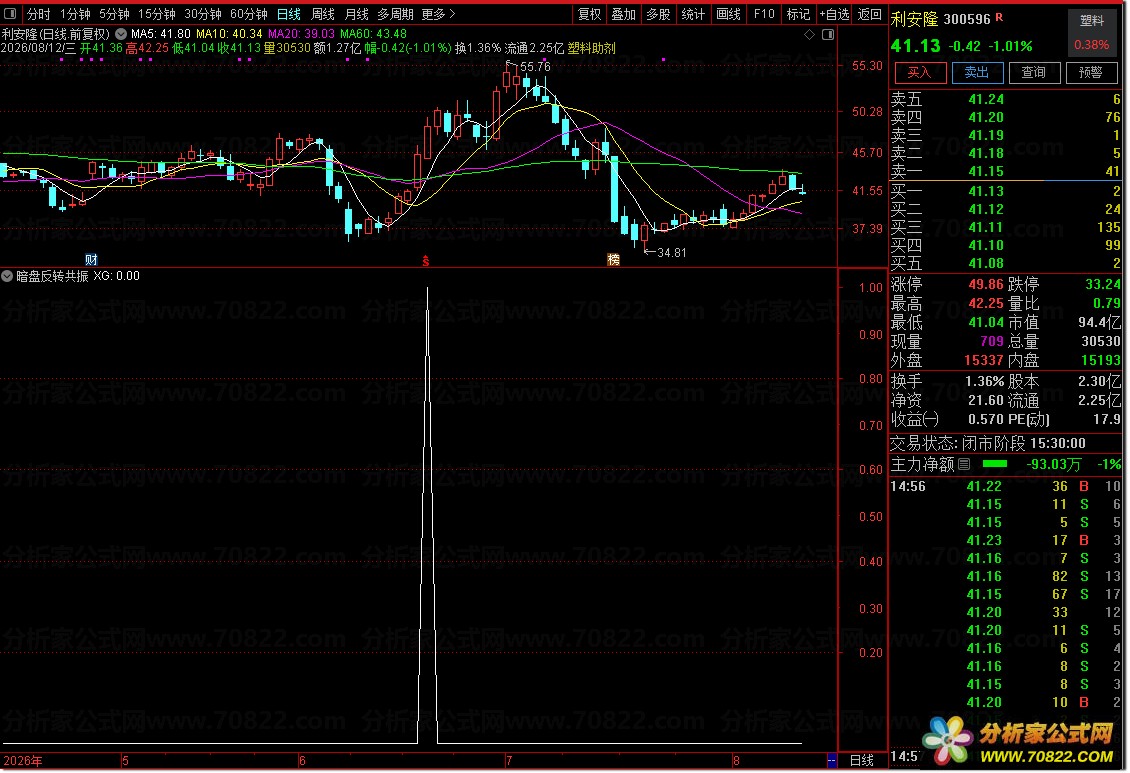The width and height of the screenshot is (1130, 773).
Task: Click the 2026年 label on the timeline
Action: 23,761
